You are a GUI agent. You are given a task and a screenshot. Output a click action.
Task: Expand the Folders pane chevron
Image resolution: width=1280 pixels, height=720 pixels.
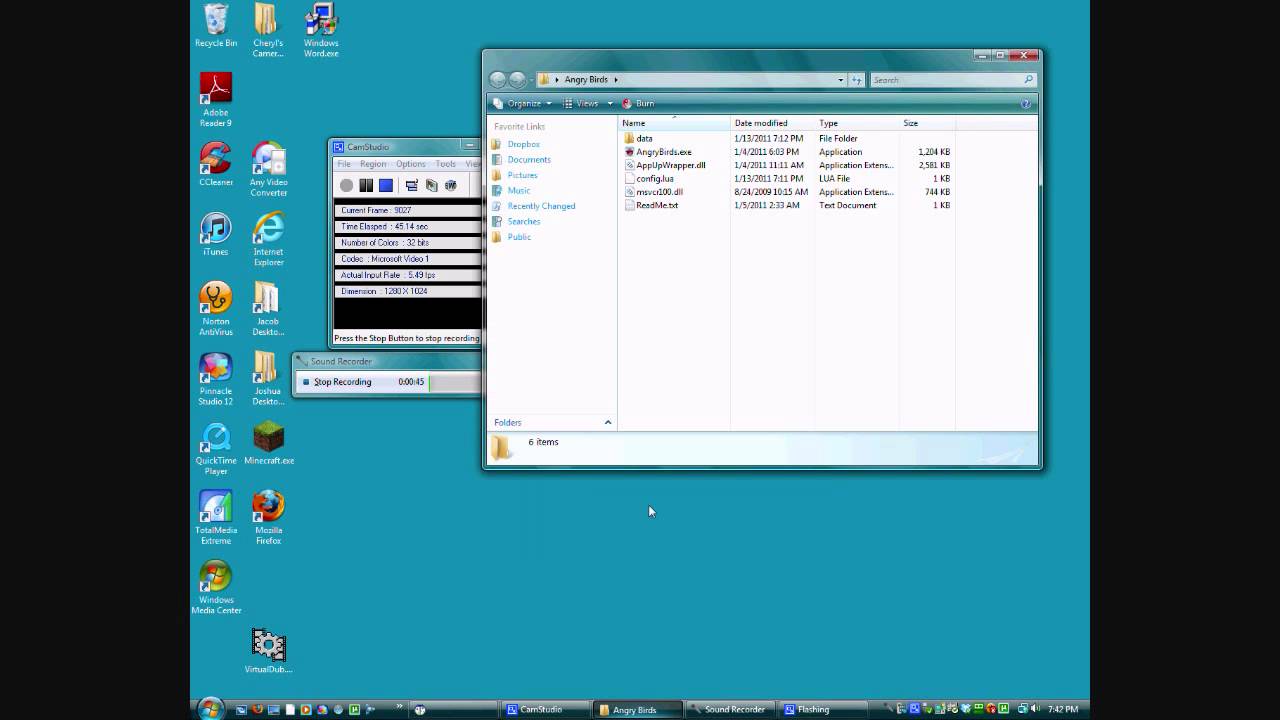607,423
